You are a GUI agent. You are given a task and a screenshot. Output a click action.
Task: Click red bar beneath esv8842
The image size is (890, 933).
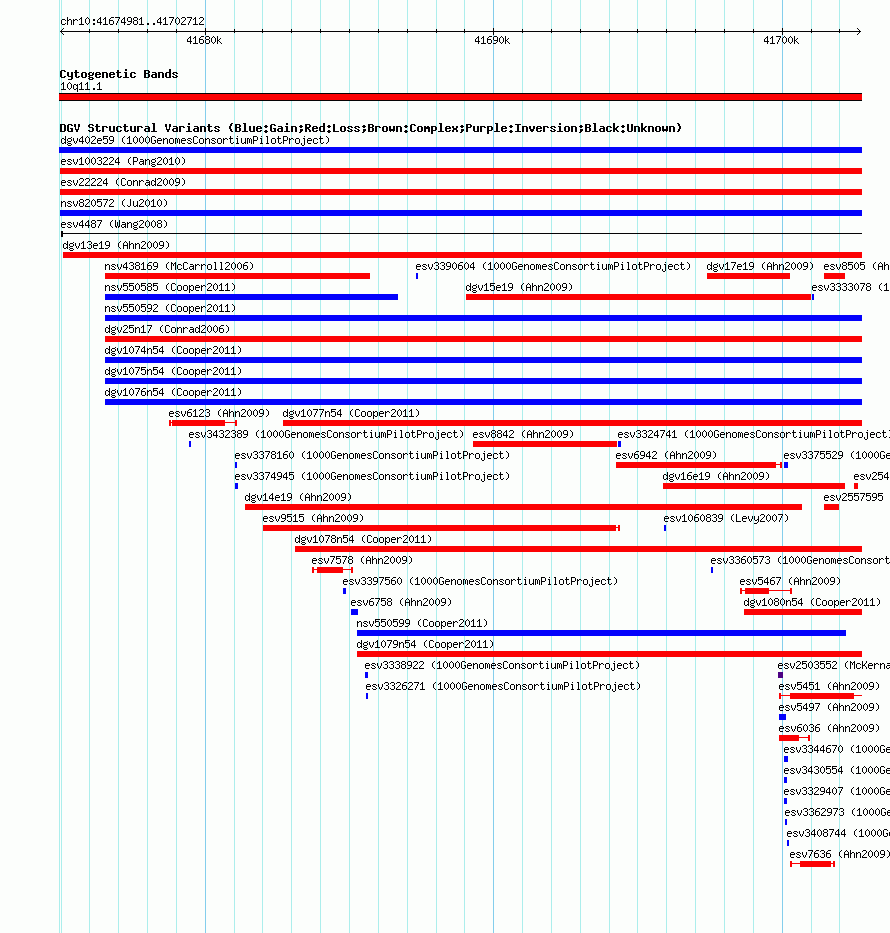click(x=545, y=444)
